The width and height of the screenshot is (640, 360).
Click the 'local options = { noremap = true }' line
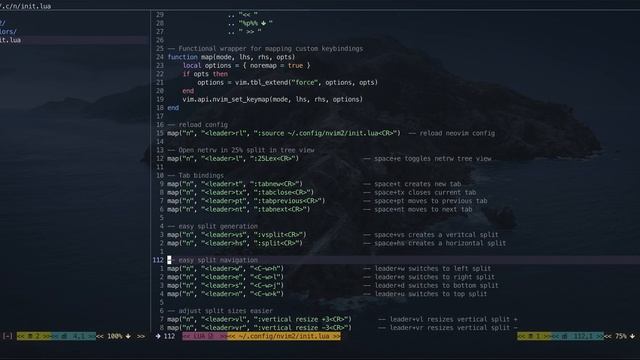click(246, 65)
